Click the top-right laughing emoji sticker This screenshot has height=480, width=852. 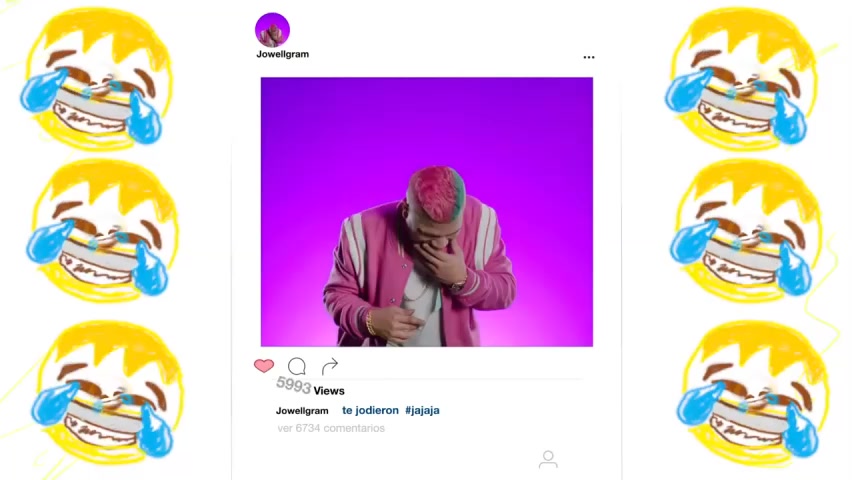(x=741, y=79)
